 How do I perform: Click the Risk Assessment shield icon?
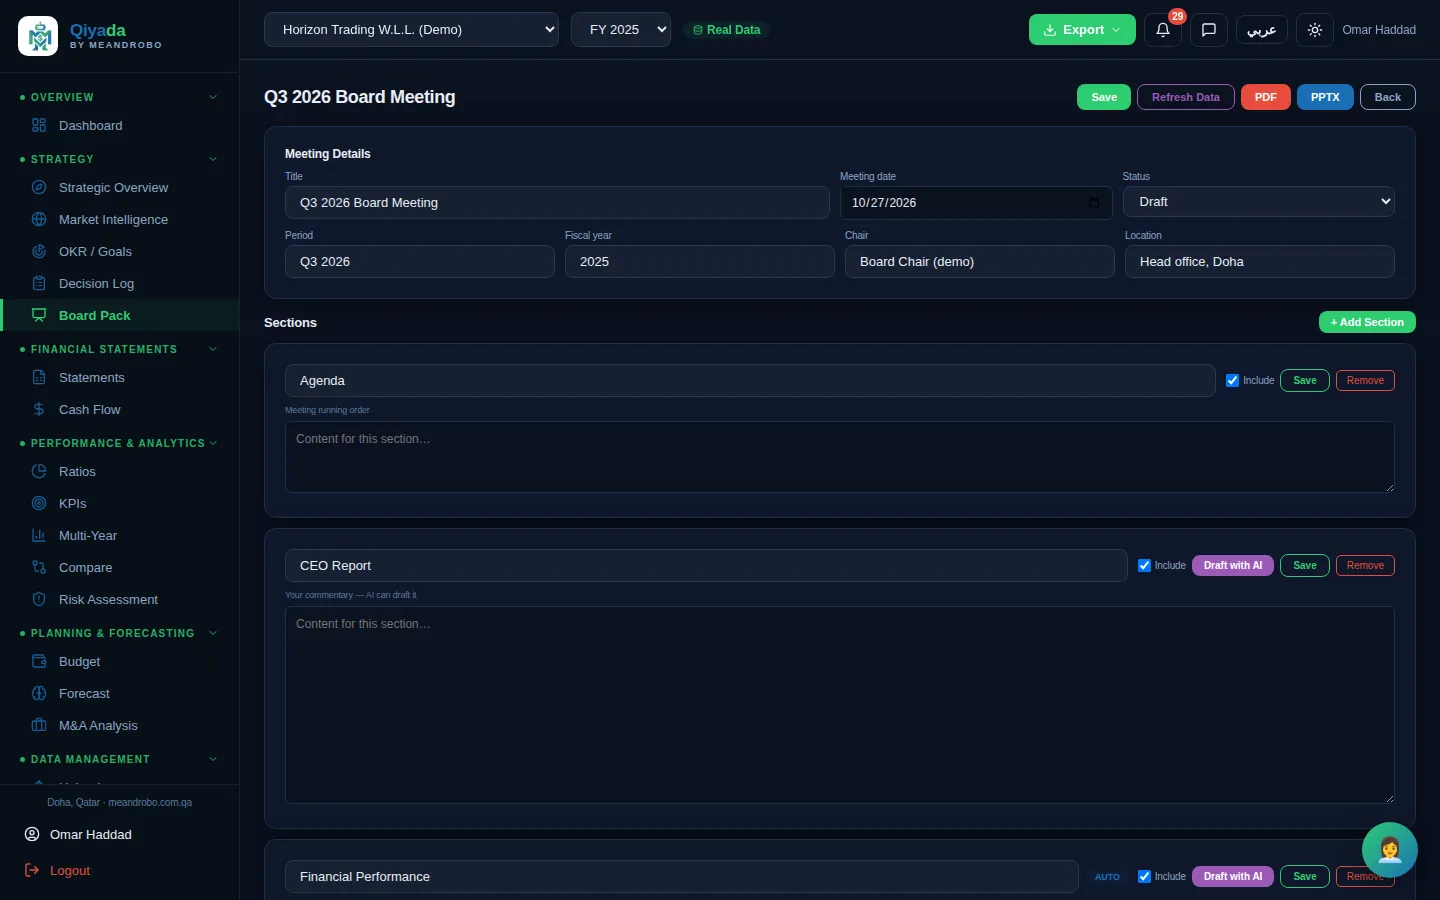point(39,599)
